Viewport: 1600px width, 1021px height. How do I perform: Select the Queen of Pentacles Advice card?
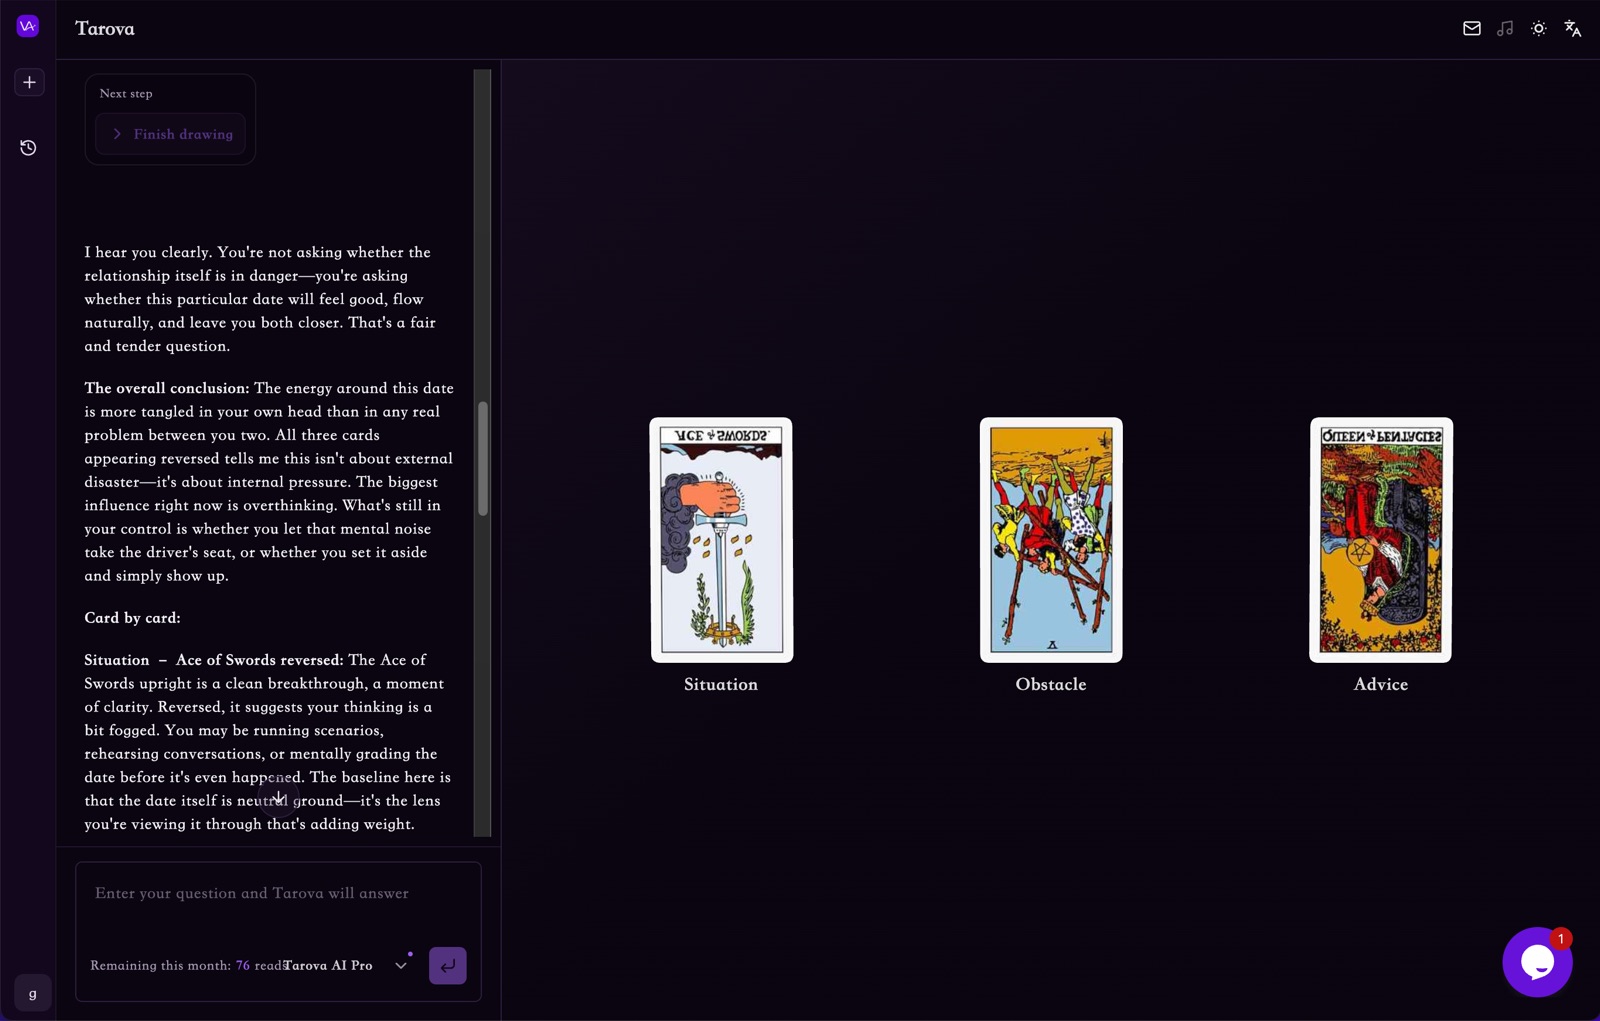click(1381, 540)
